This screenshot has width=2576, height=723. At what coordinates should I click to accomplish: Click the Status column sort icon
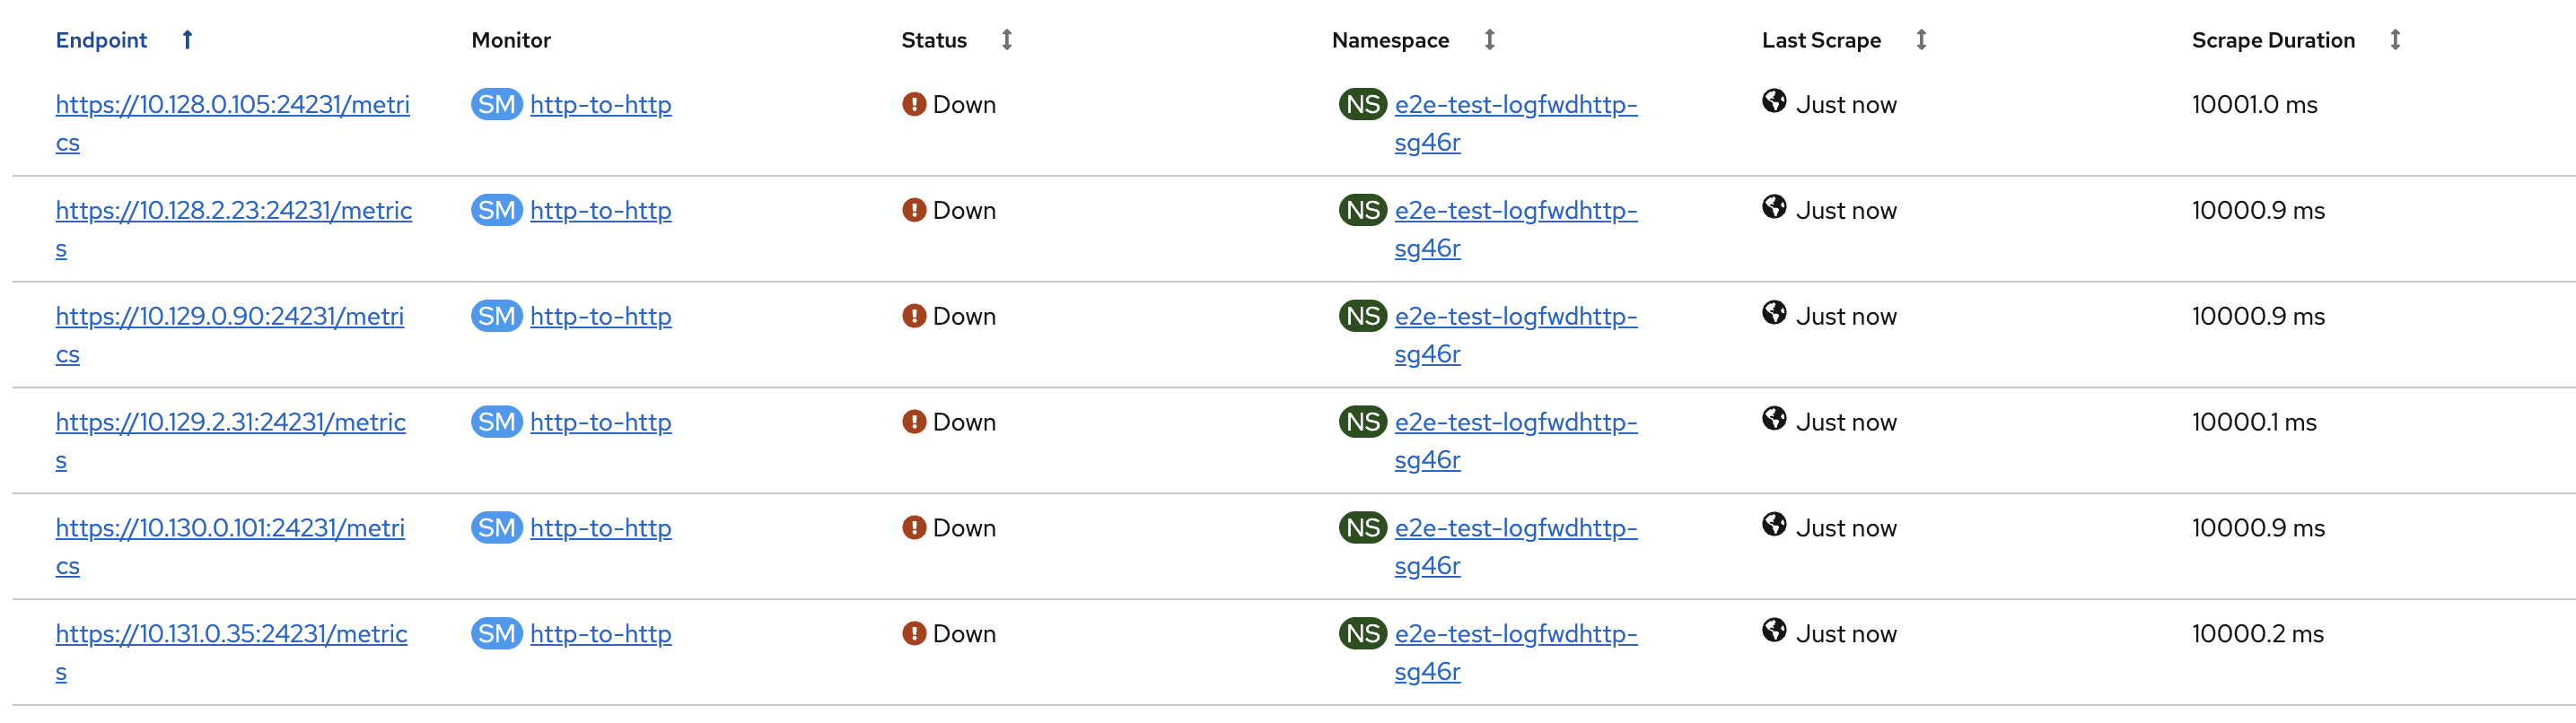point(1006,40)
